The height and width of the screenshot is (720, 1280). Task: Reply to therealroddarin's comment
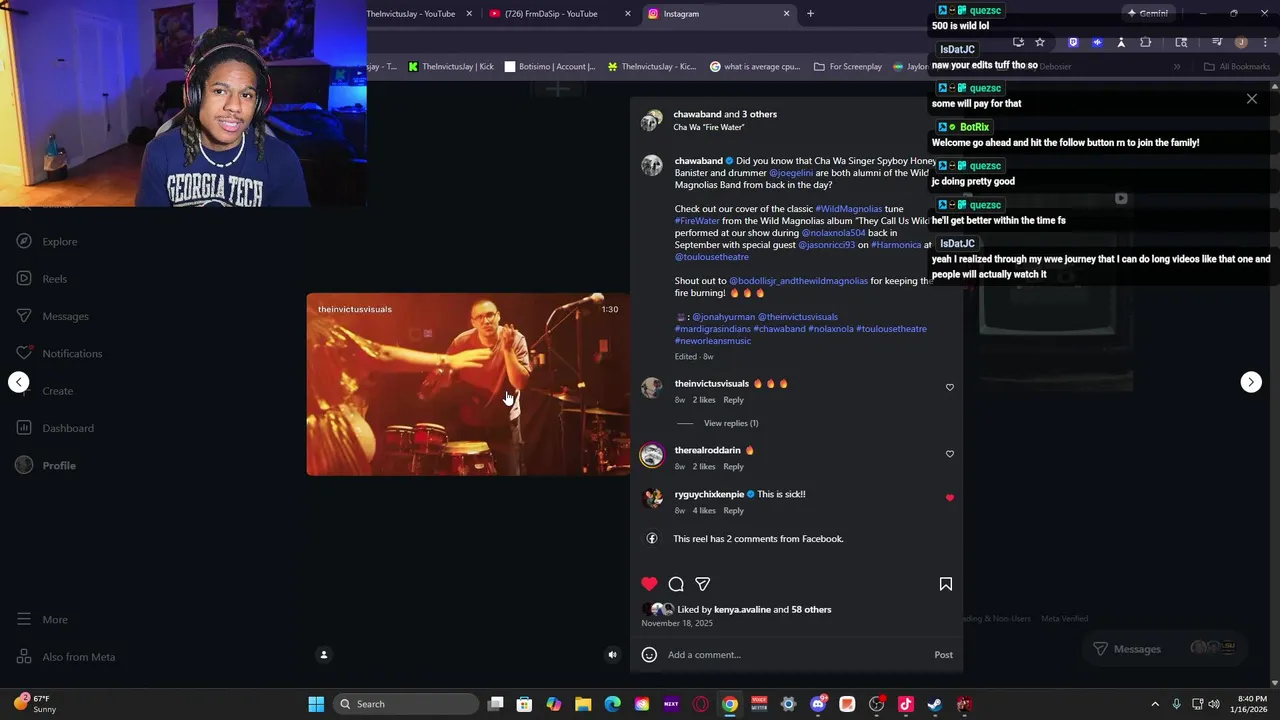tap(733, 467)
